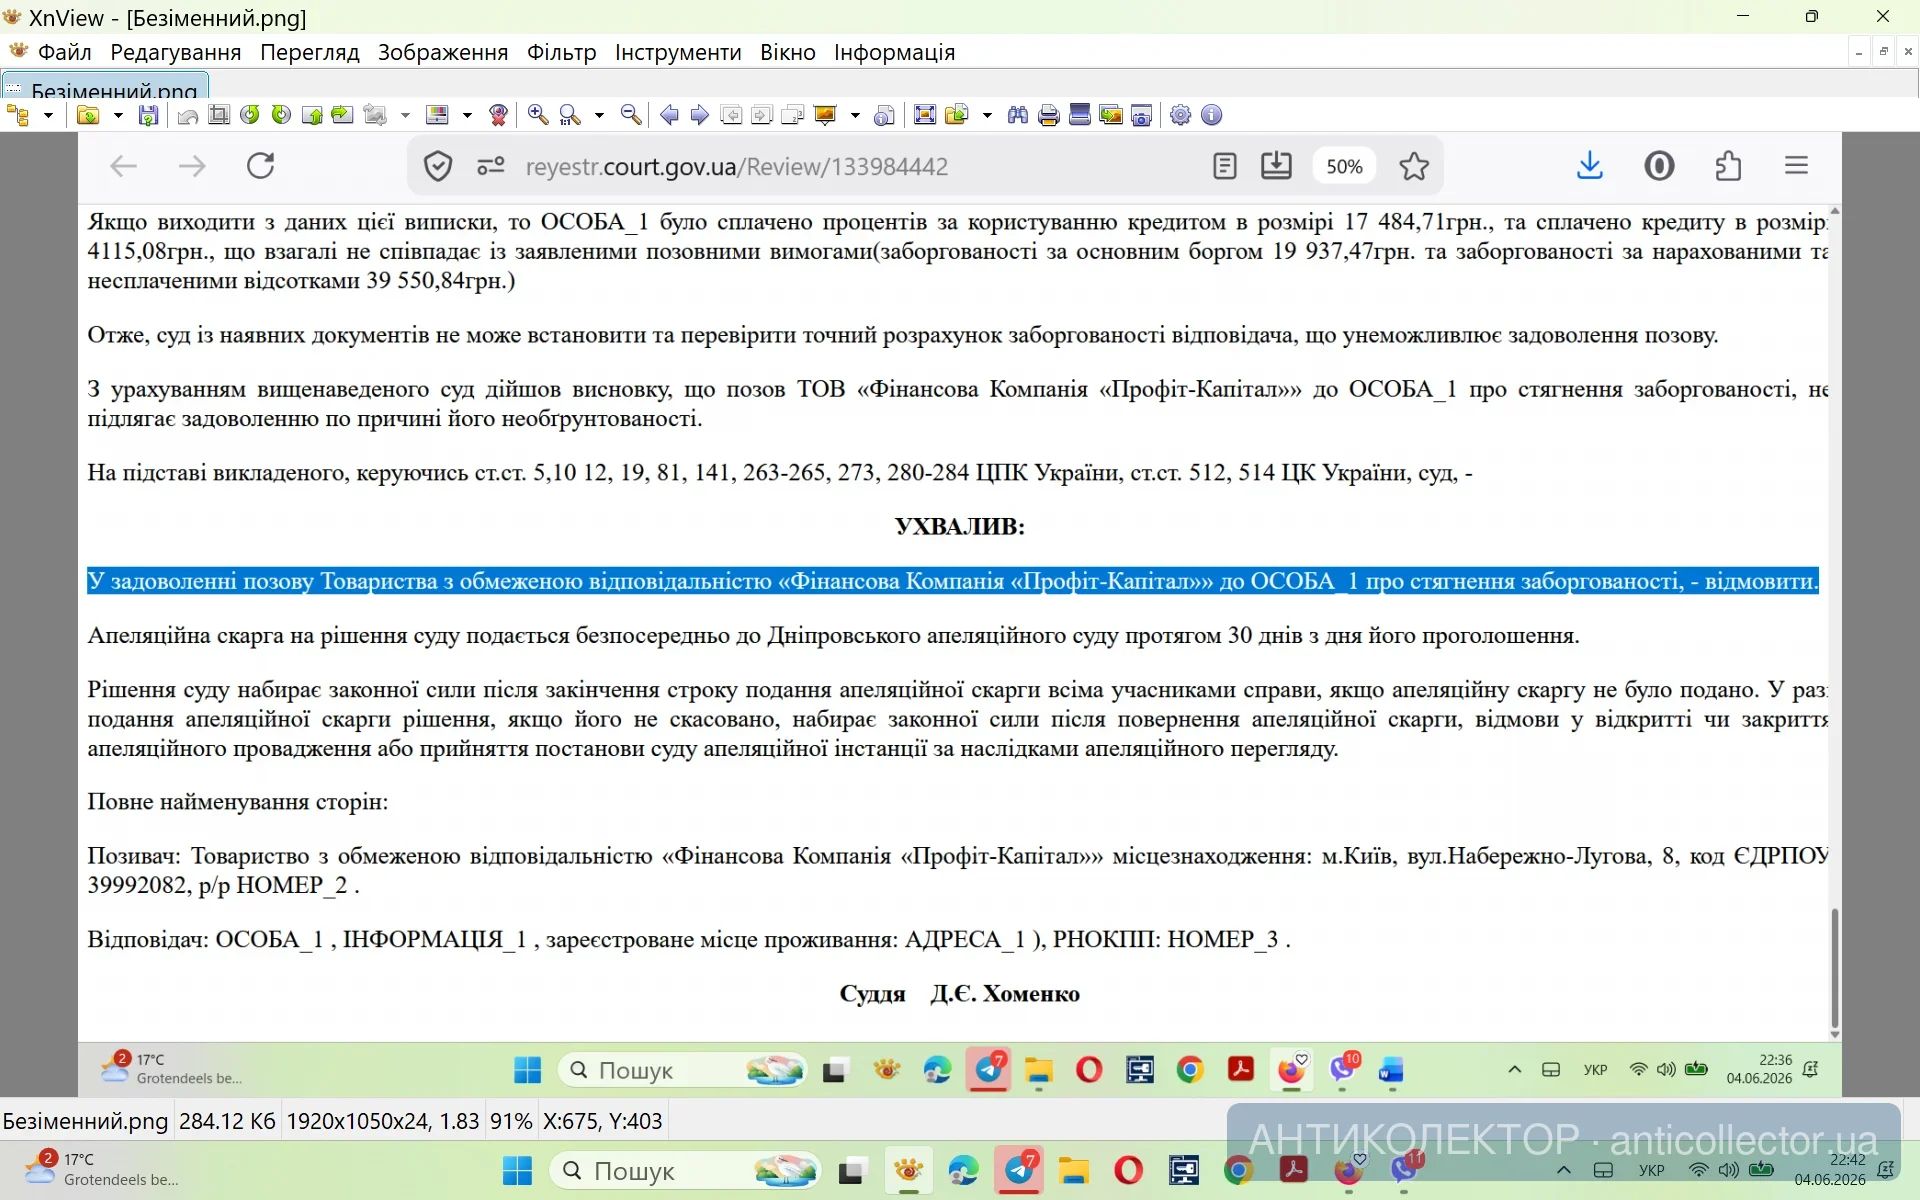
Task: Set zoom to 1:1 magnifier icon
Action: coord(570,115)
